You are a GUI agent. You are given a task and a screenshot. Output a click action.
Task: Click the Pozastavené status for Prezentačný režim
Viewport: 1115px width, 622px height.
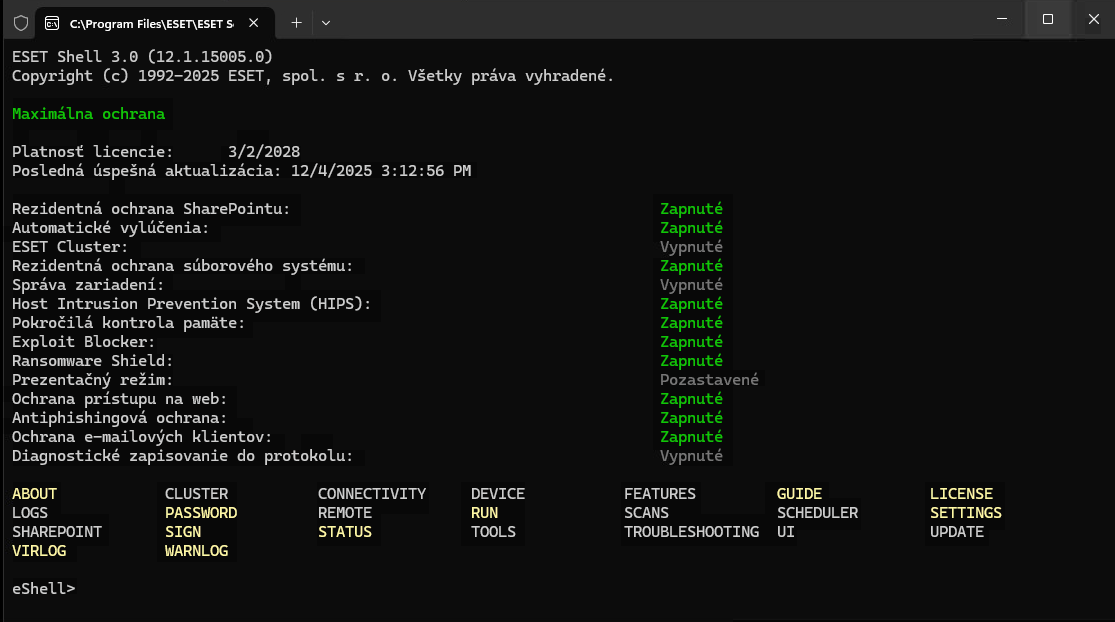coord(709,380)
